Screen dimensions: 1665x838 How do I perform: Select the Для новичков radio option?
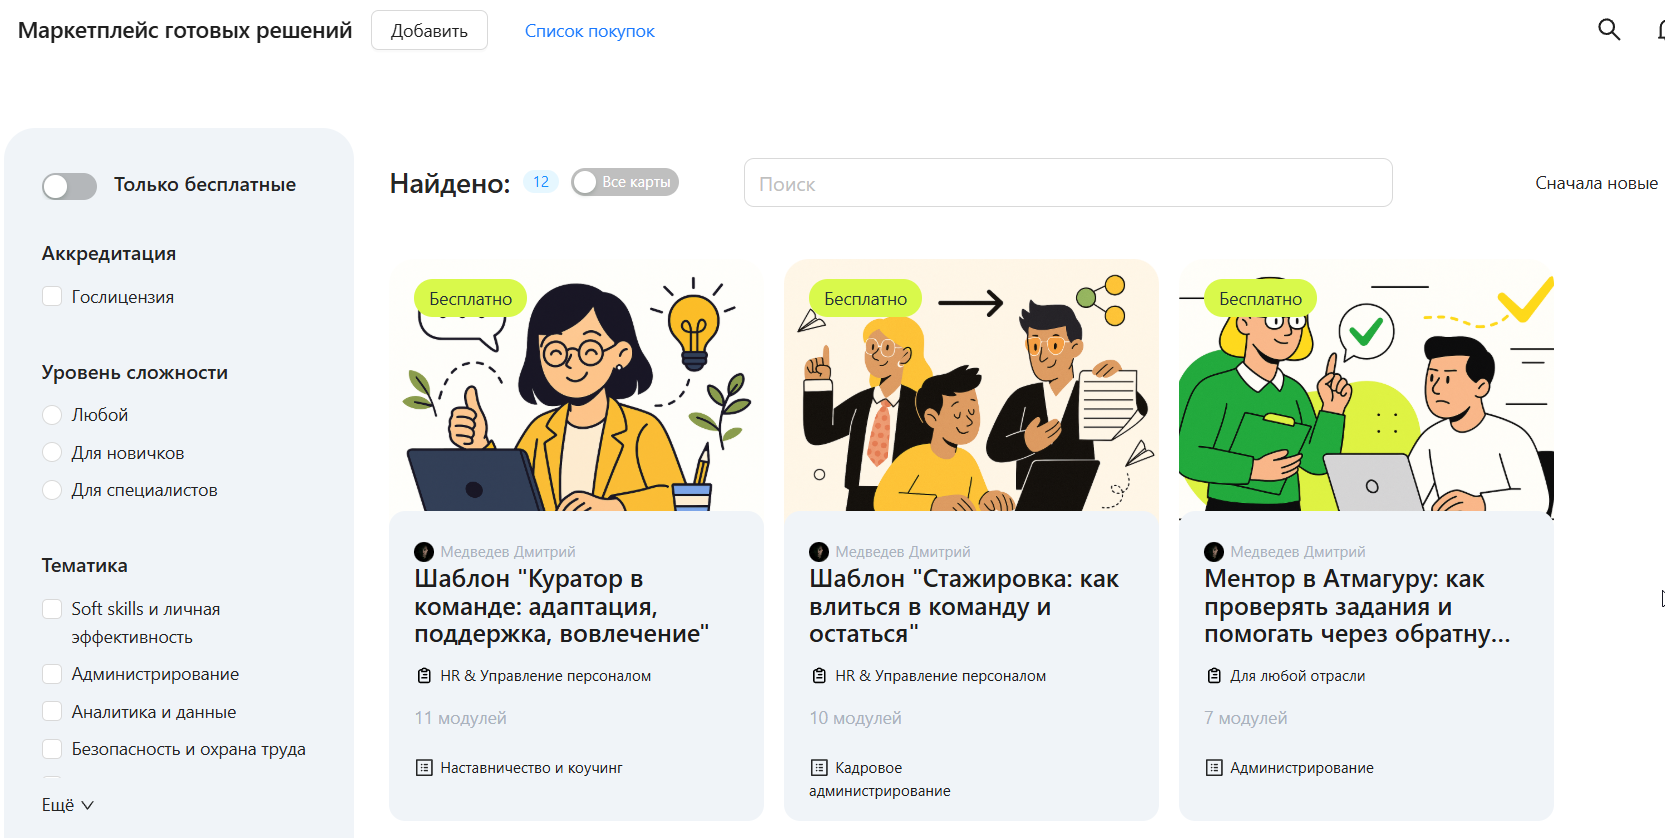[52, 453]
